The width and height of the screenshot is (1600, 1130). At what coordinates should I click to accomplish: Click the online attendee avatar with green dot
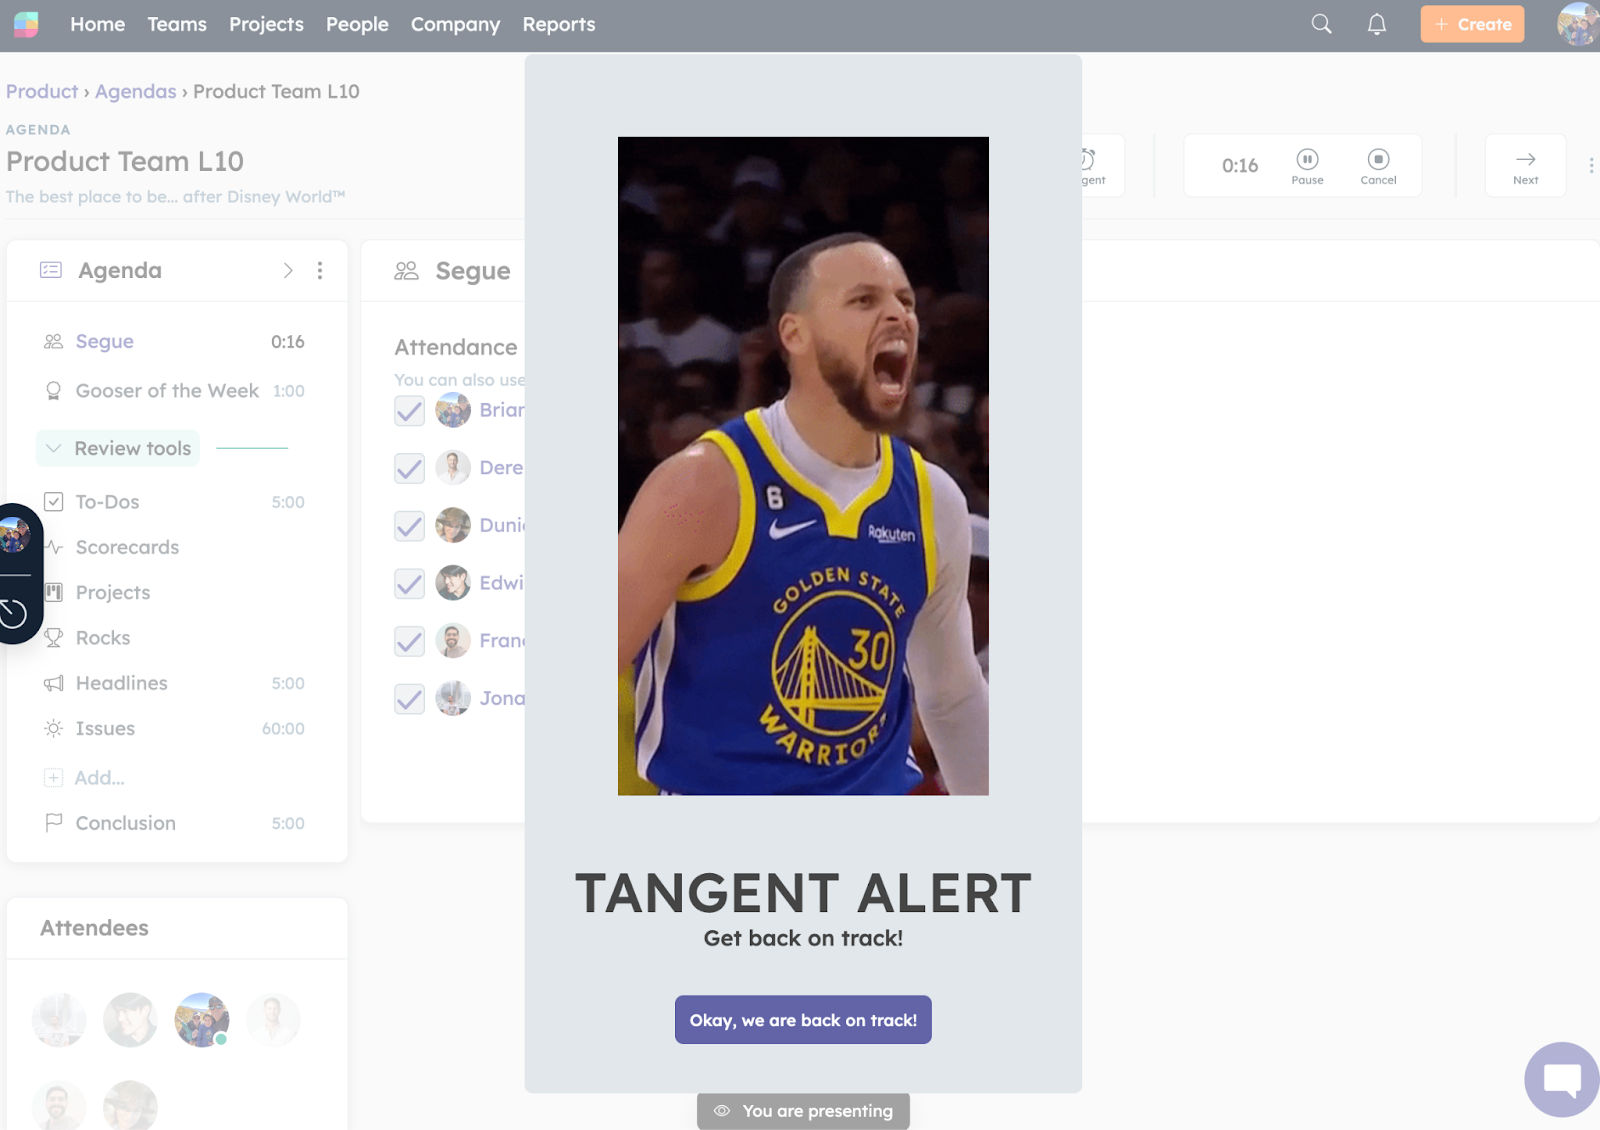click(201, 1020)
